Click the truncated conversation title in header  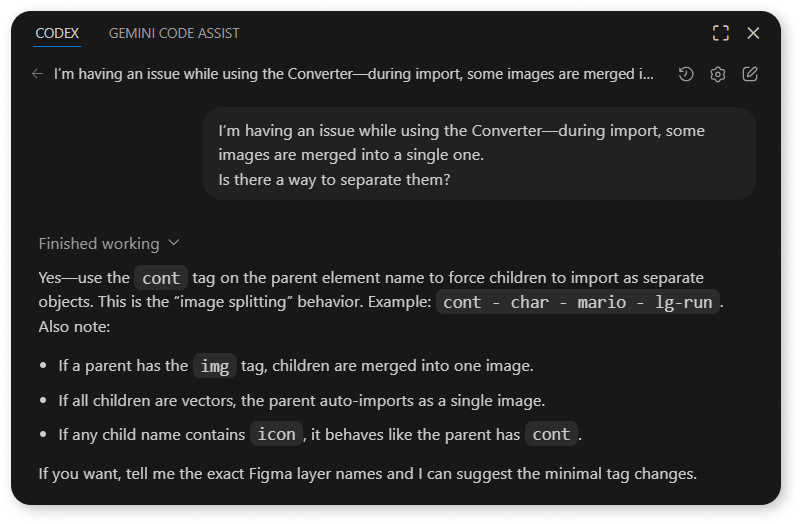pyautogui.click(x=357, y=74)
